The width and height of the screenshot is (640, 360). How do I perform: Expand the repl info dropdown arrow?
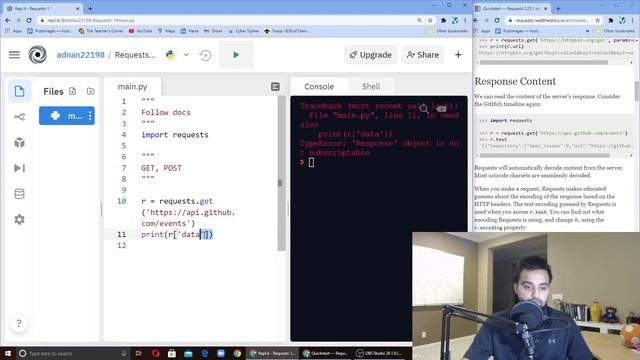pos(186,55)
